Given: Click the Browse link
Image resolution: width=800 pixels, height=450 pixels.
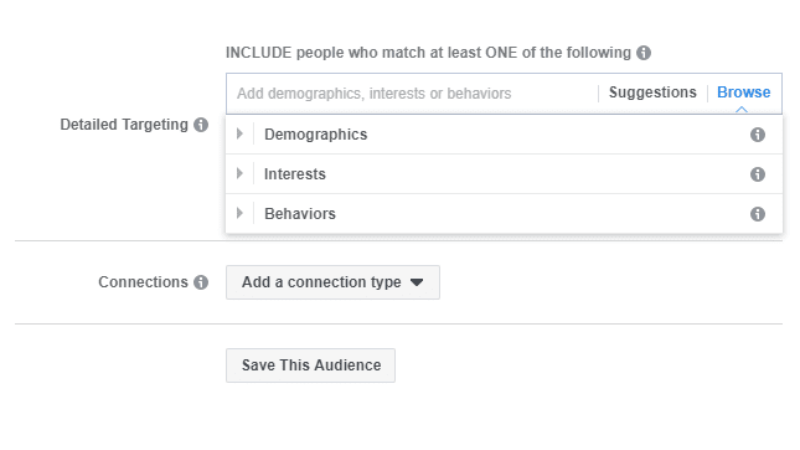Looking at the screenshot, I should tap(743, 93).
